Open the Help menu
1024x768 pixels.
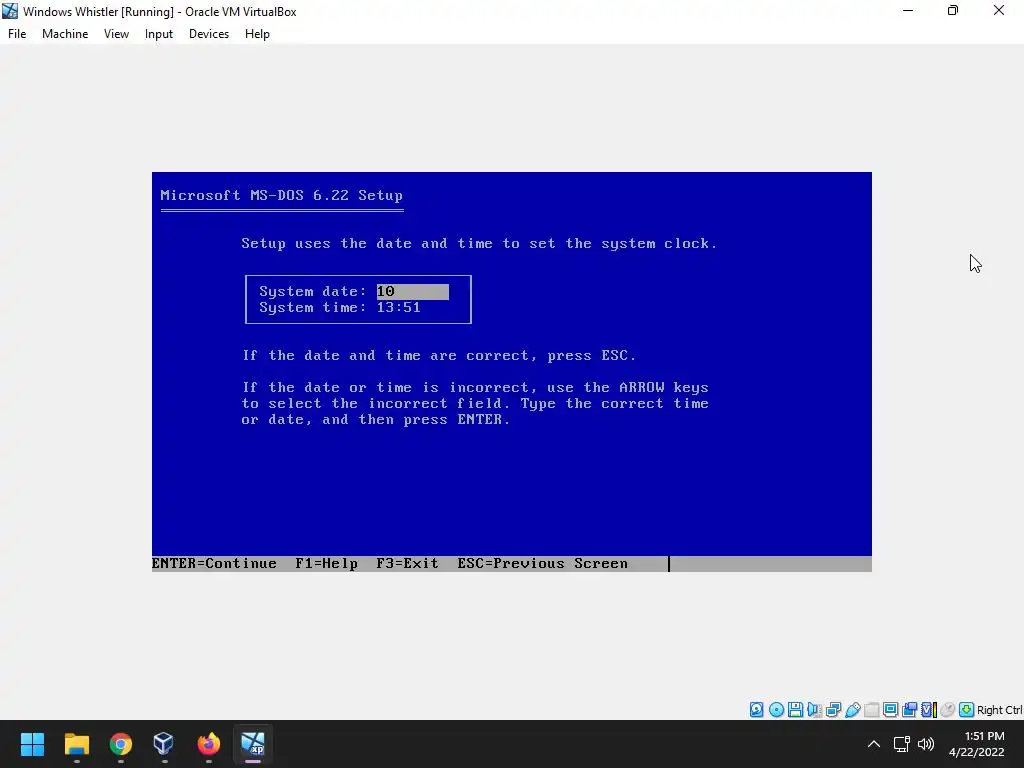(x=257, y=34)
